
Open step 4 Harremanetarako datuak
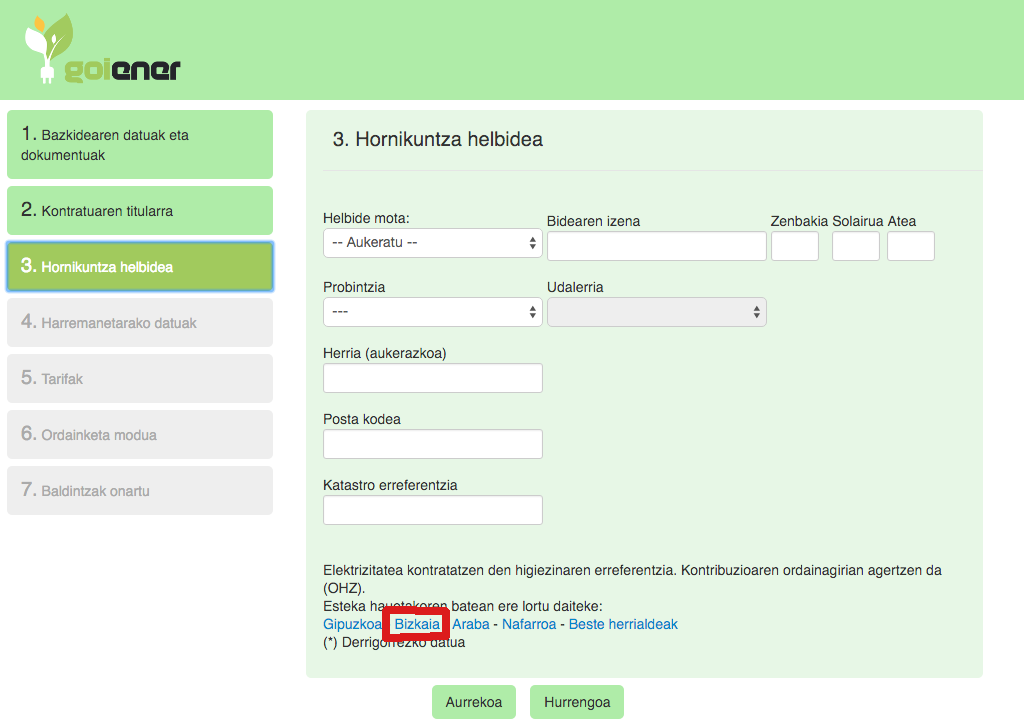tap(140, 323)
